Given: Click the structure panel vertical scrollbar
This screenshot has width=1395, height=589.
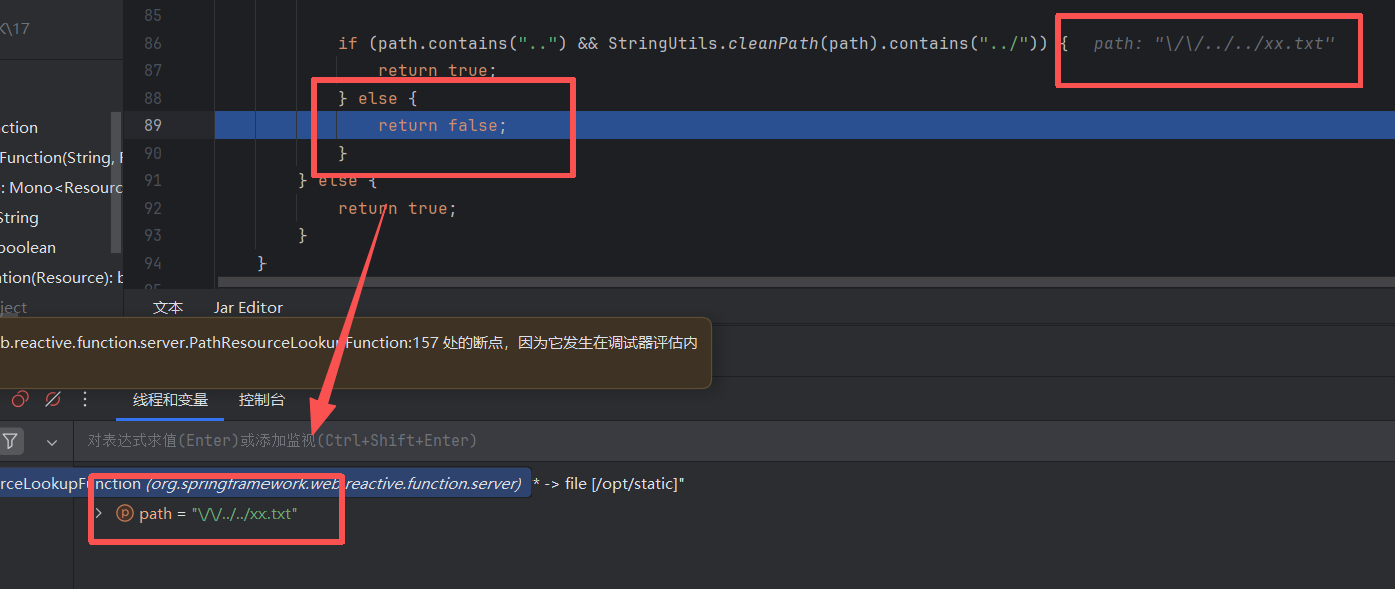Looking at the screenshot, I should click(116, 180).
